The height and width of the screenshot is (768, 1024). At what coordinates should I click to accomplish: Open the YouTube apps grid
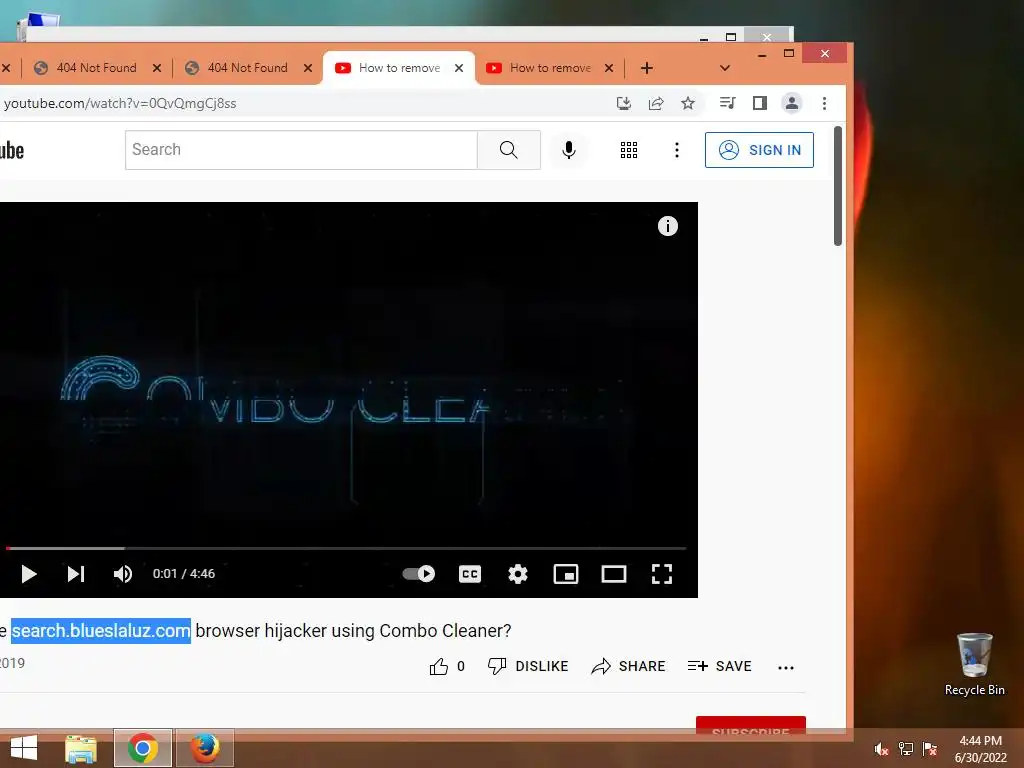(629, 150)
